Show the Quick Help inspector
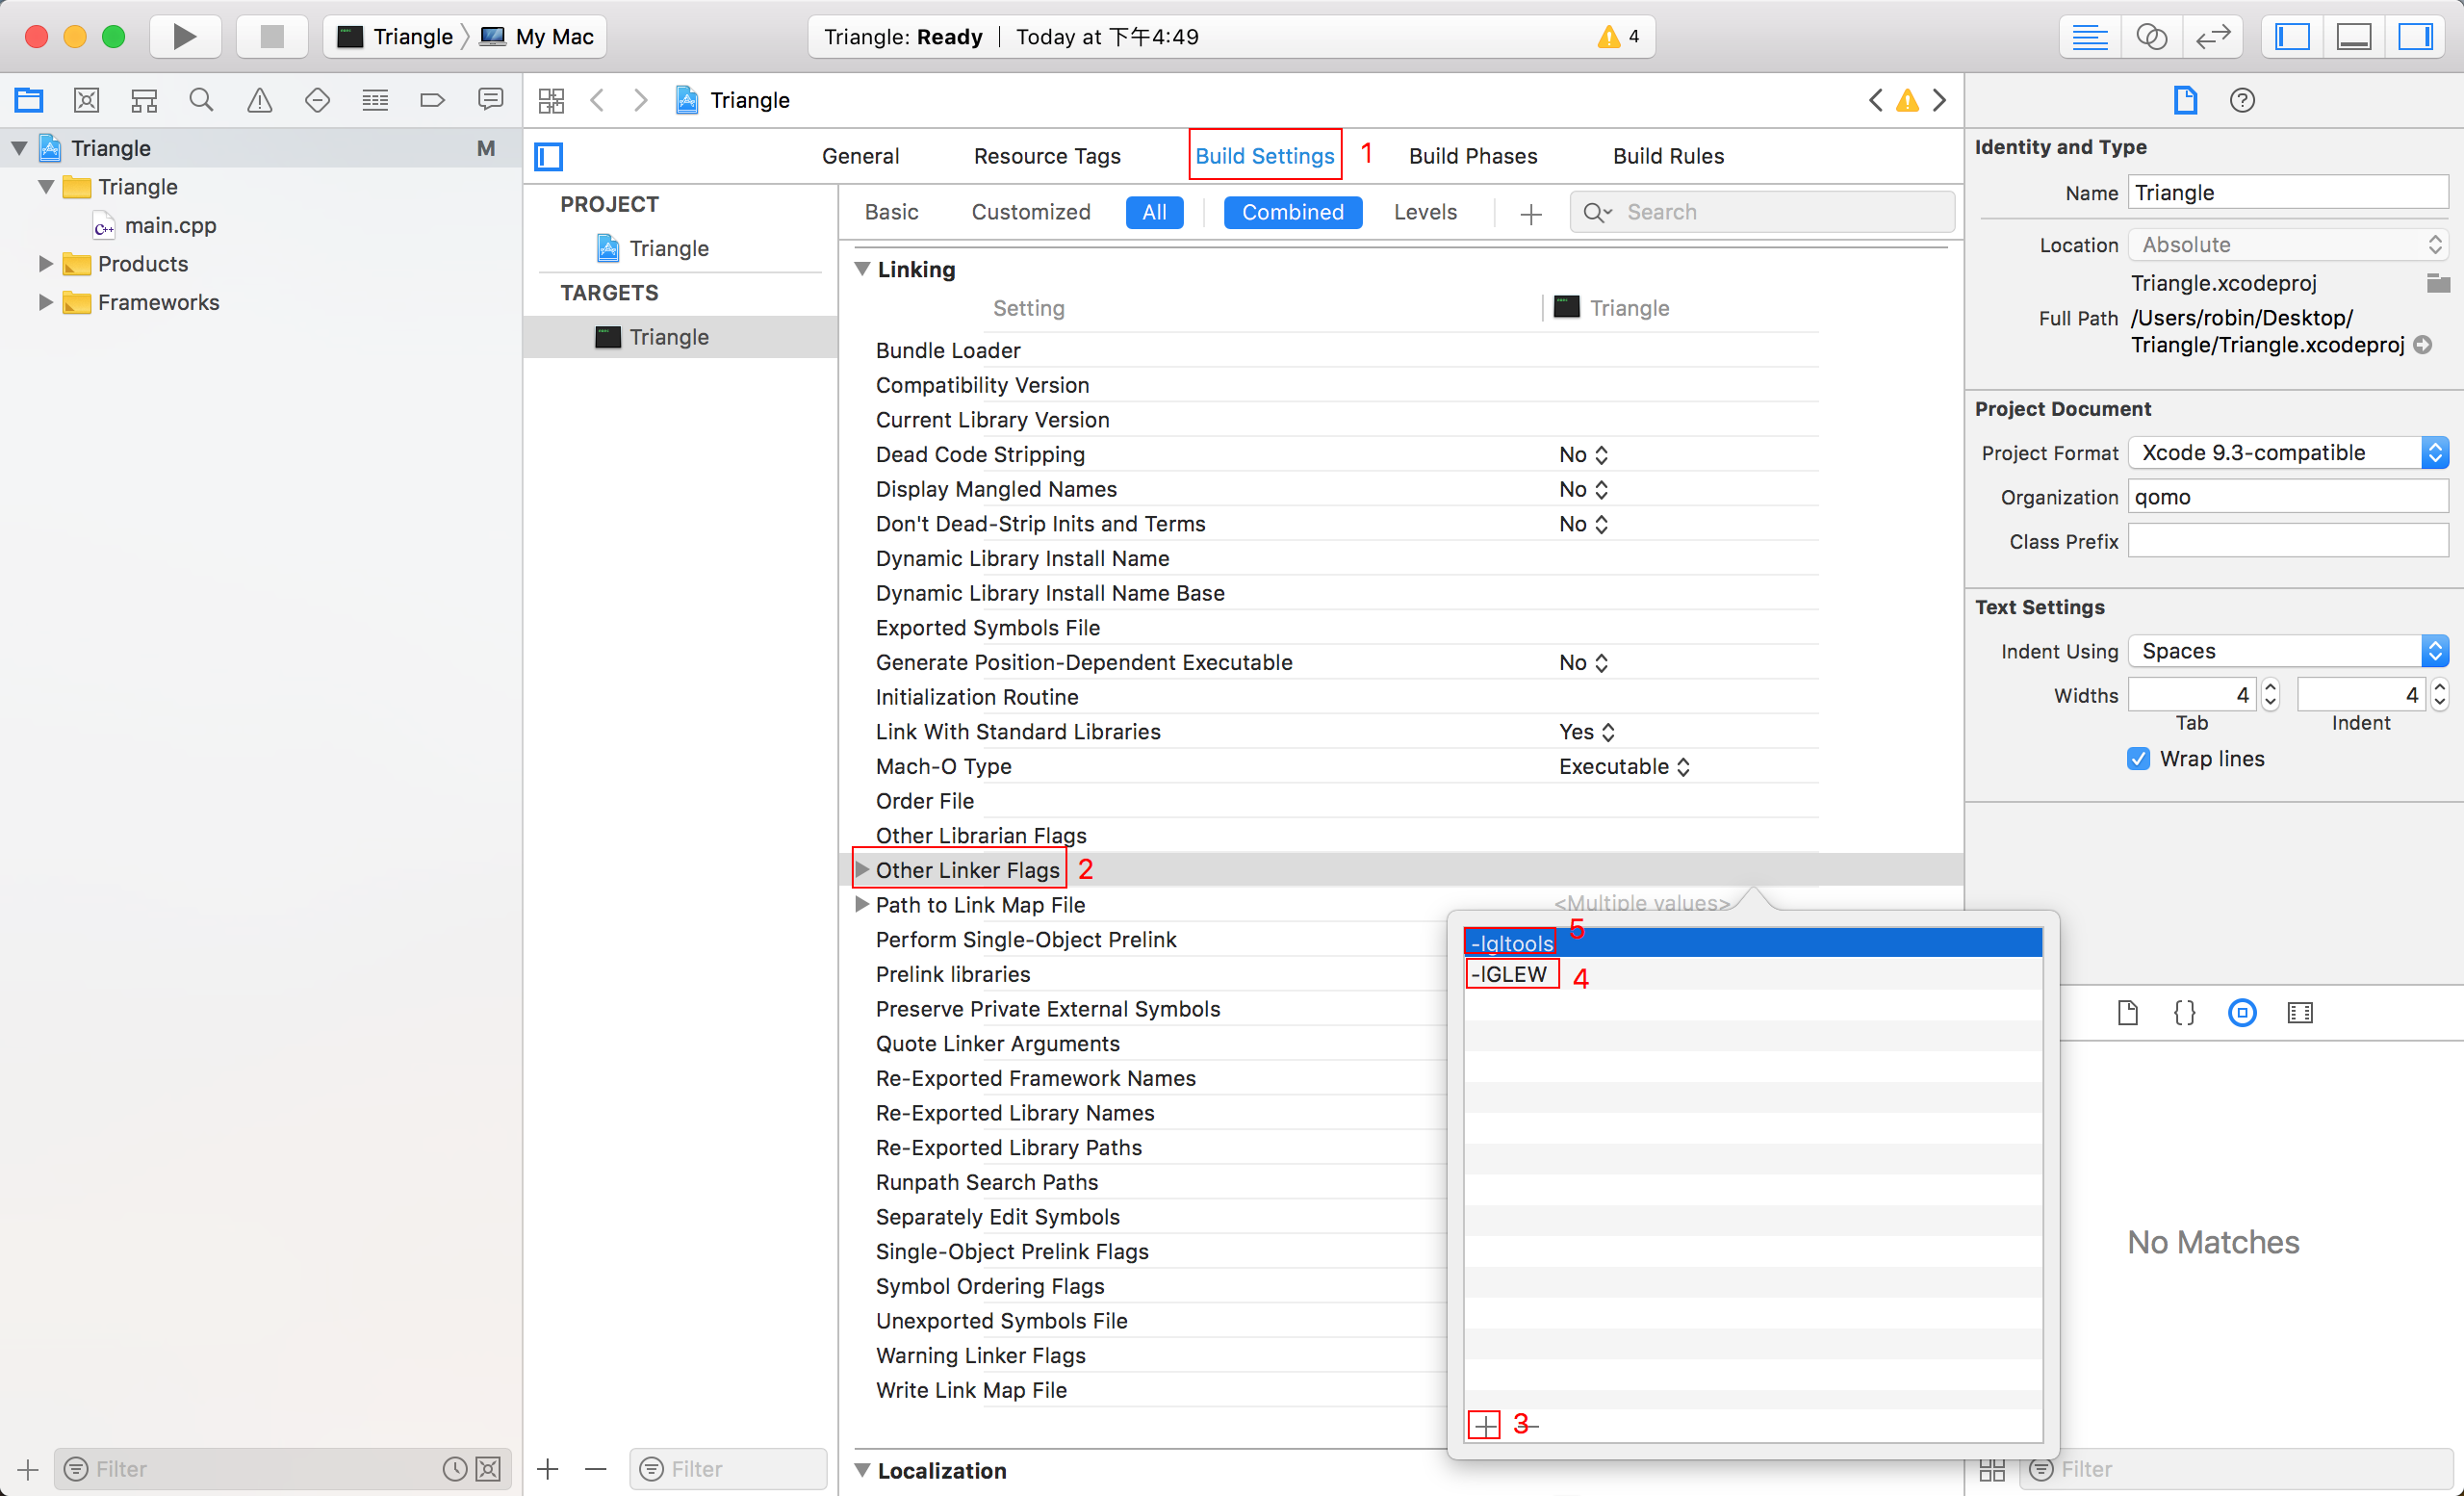This screenshot has width=2464, height=1496. (2242, 100)
